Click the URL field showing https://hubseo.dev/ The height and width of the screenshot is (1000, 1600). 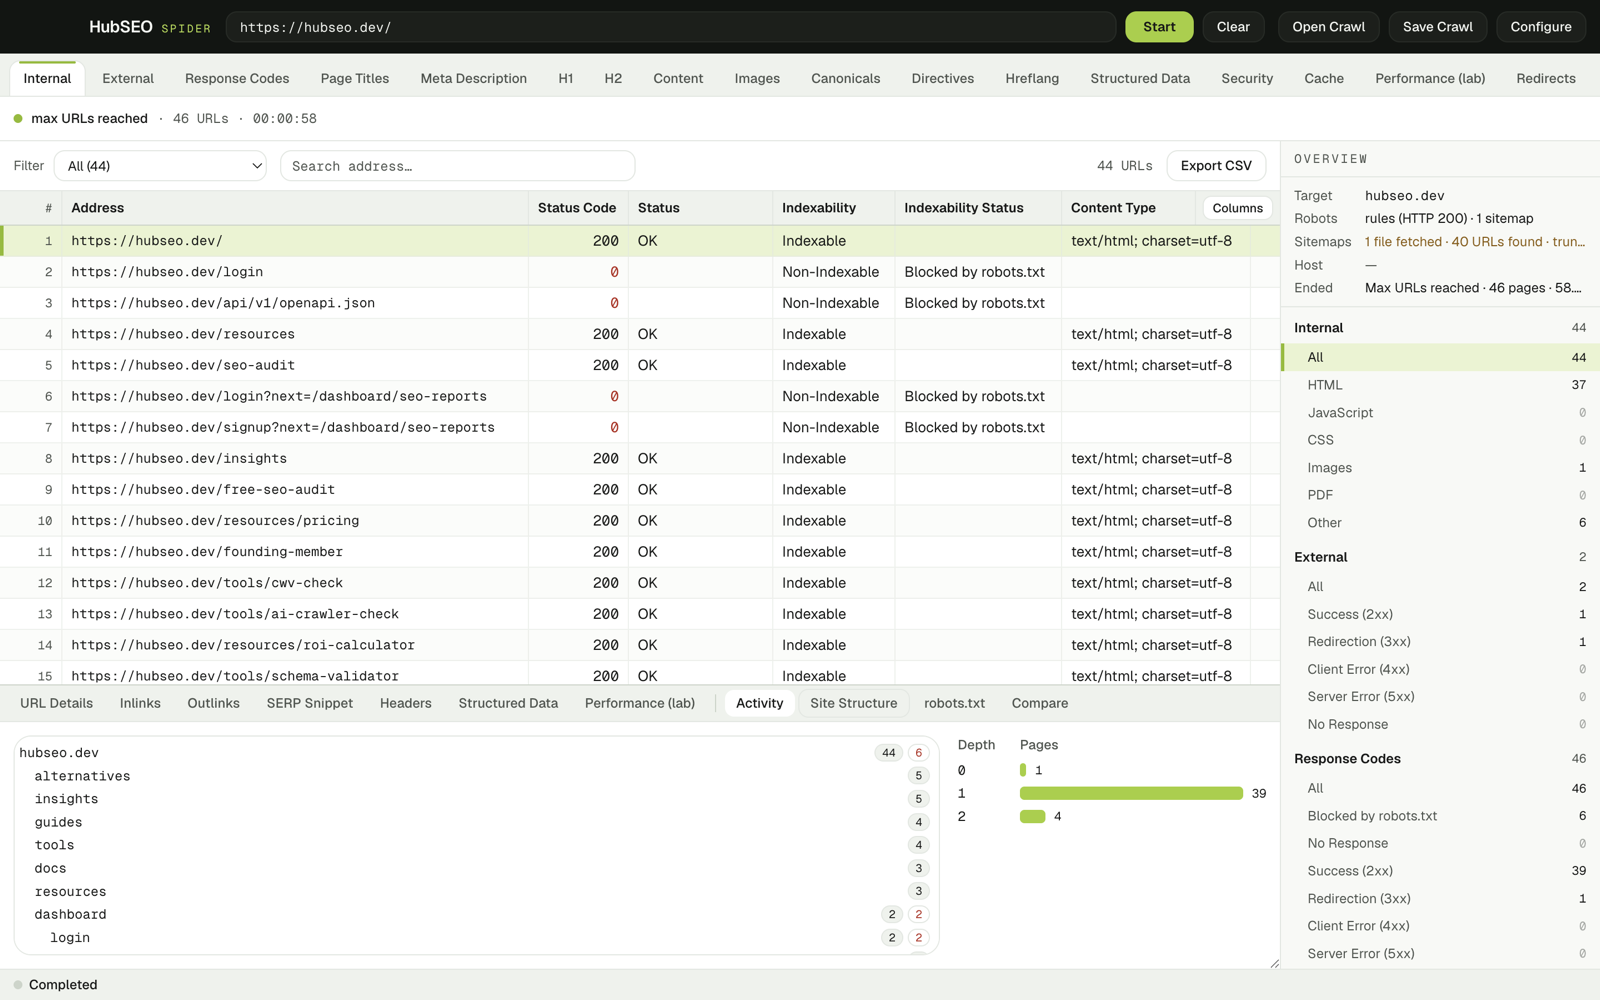670,27
